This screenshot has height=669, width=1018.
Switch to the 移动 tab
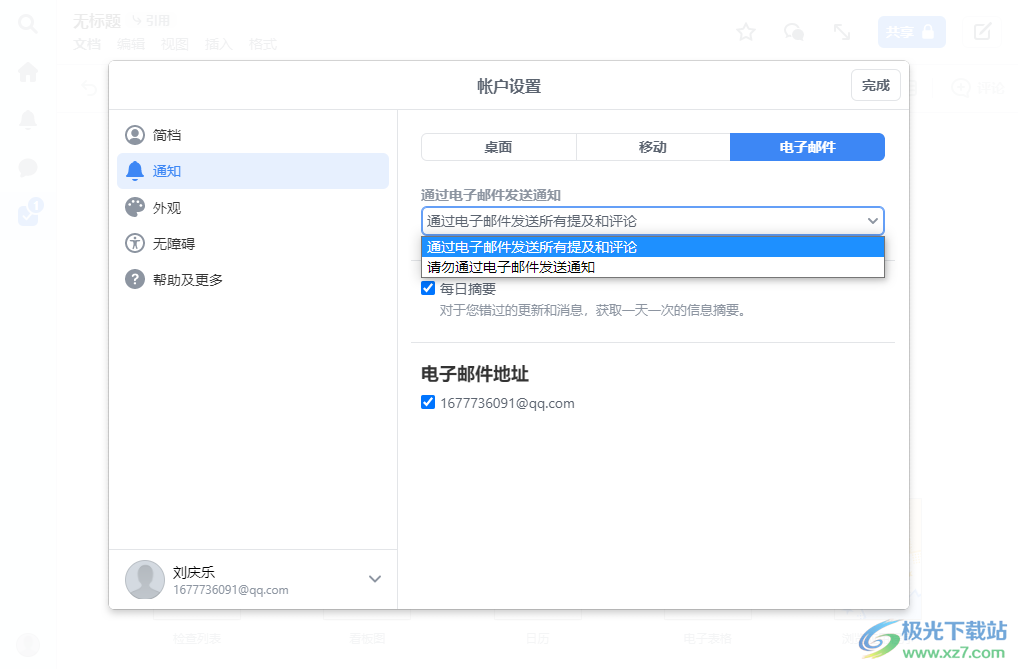click(x=652, y=147)
